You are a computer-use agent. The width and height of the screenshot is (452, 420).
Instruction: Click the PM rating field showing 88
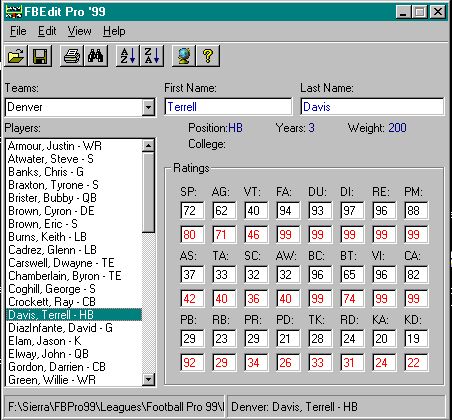[416, 210]
